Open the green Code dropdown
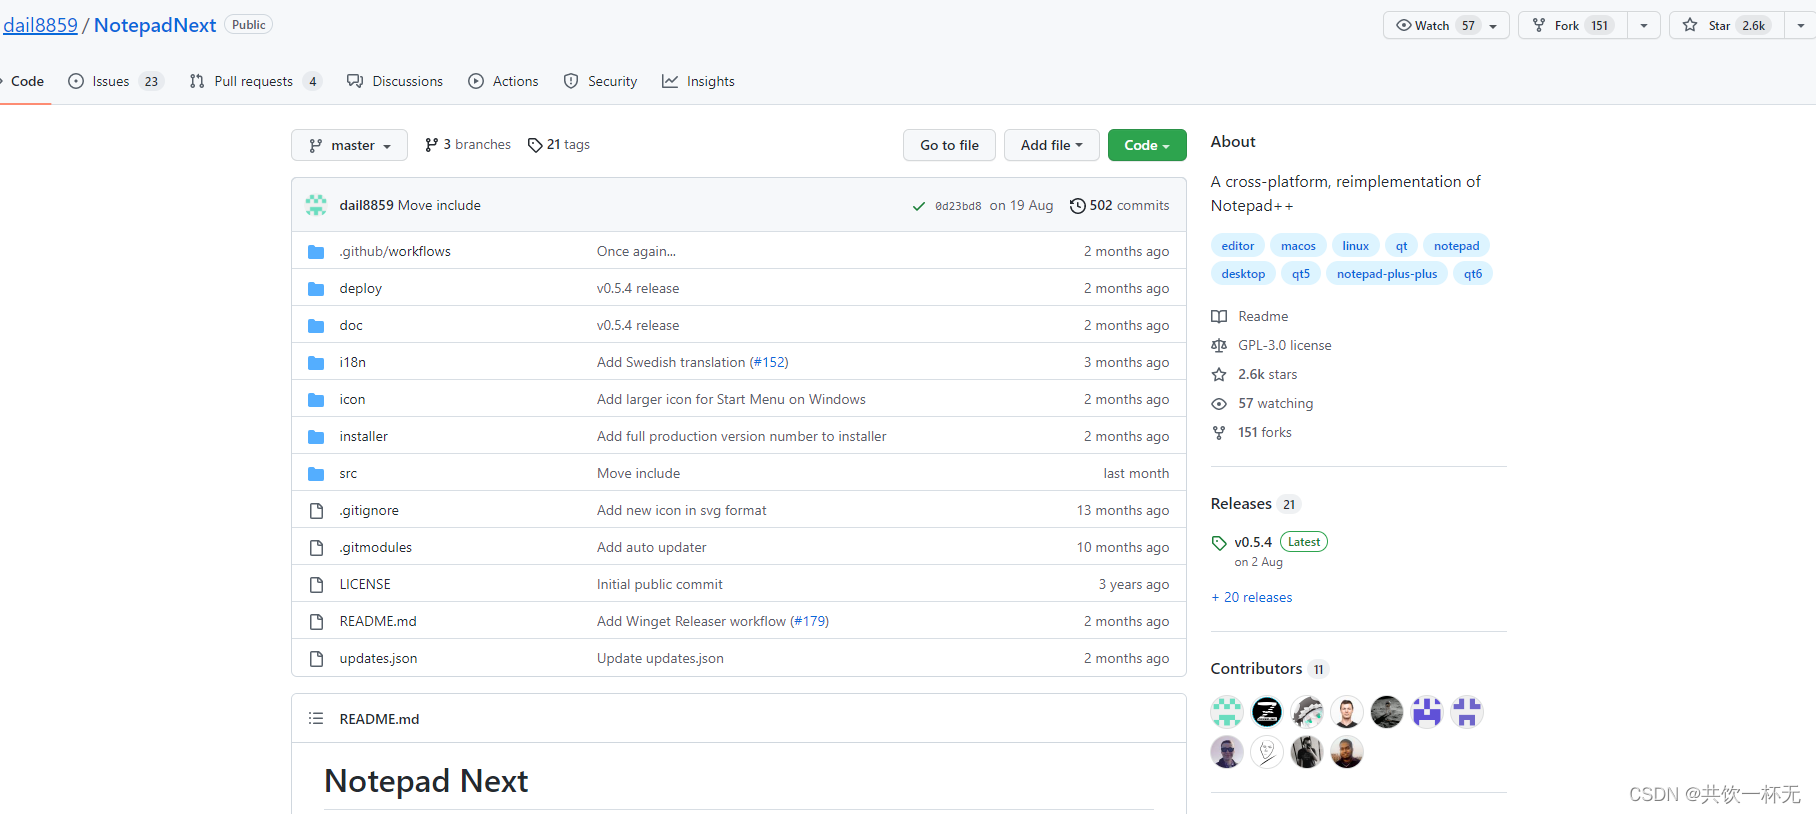1816x814 pixels. 1147,145
